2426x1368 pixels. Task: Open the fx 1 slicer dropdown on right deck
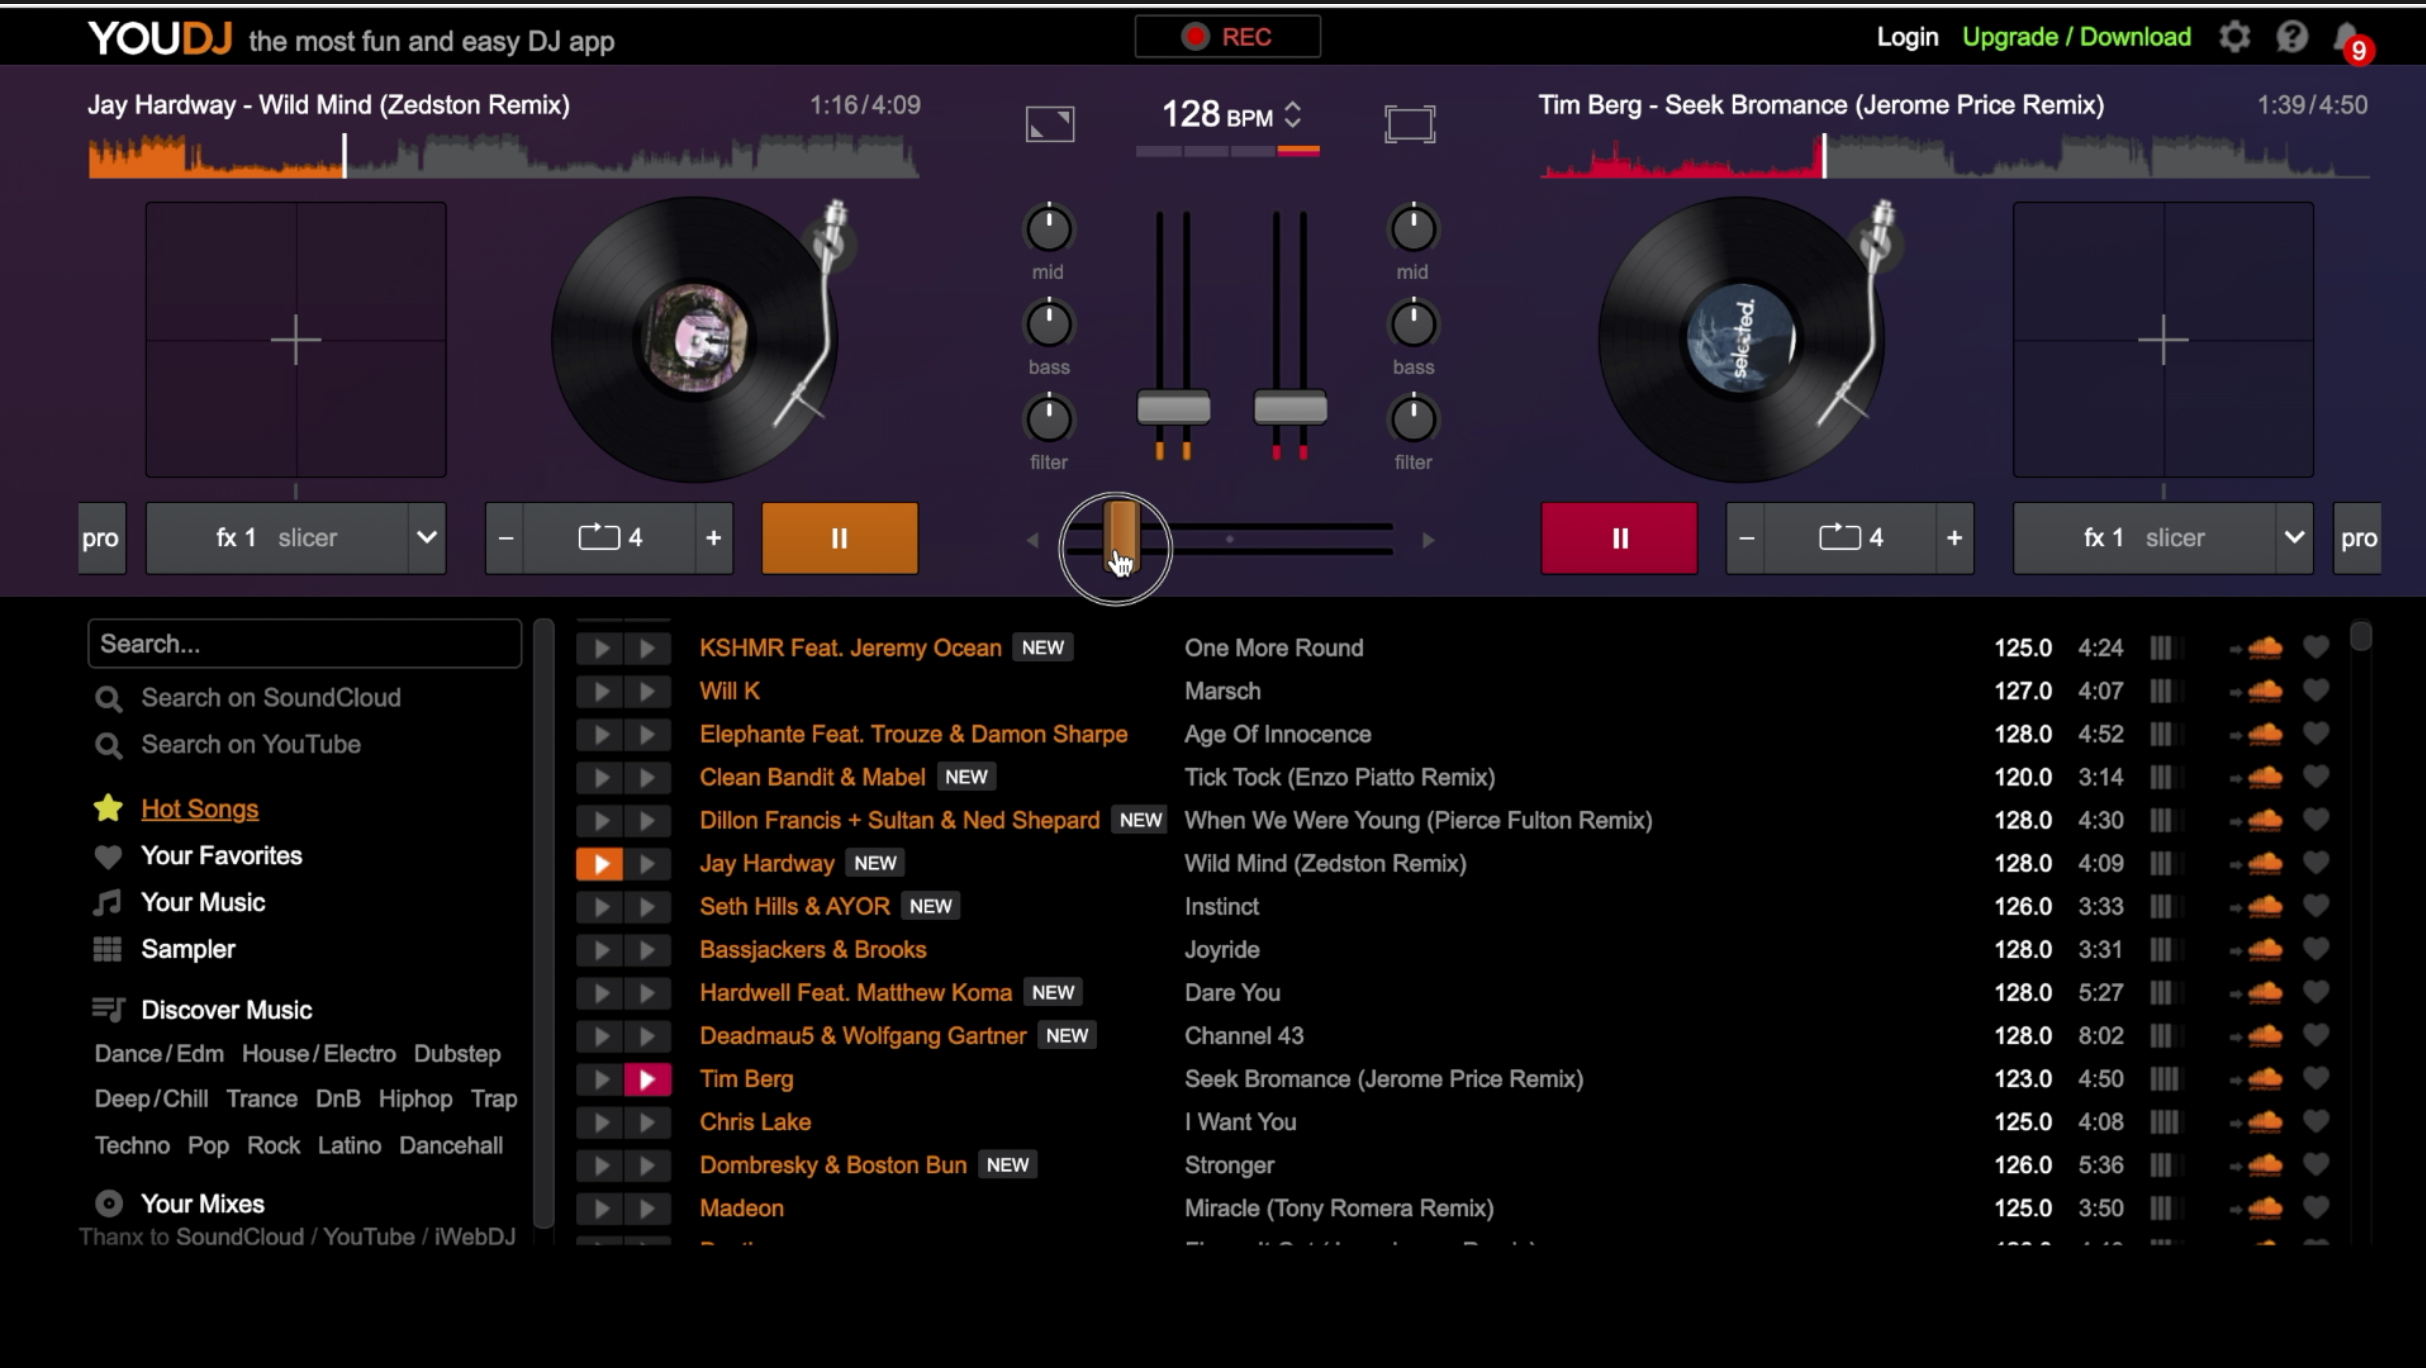2294,537
